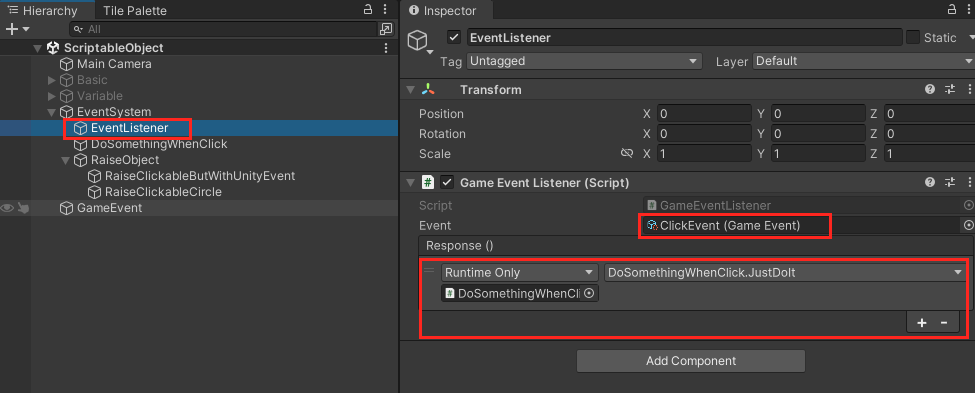Open the Hierarchy panel options menu

tap(386, 9)
